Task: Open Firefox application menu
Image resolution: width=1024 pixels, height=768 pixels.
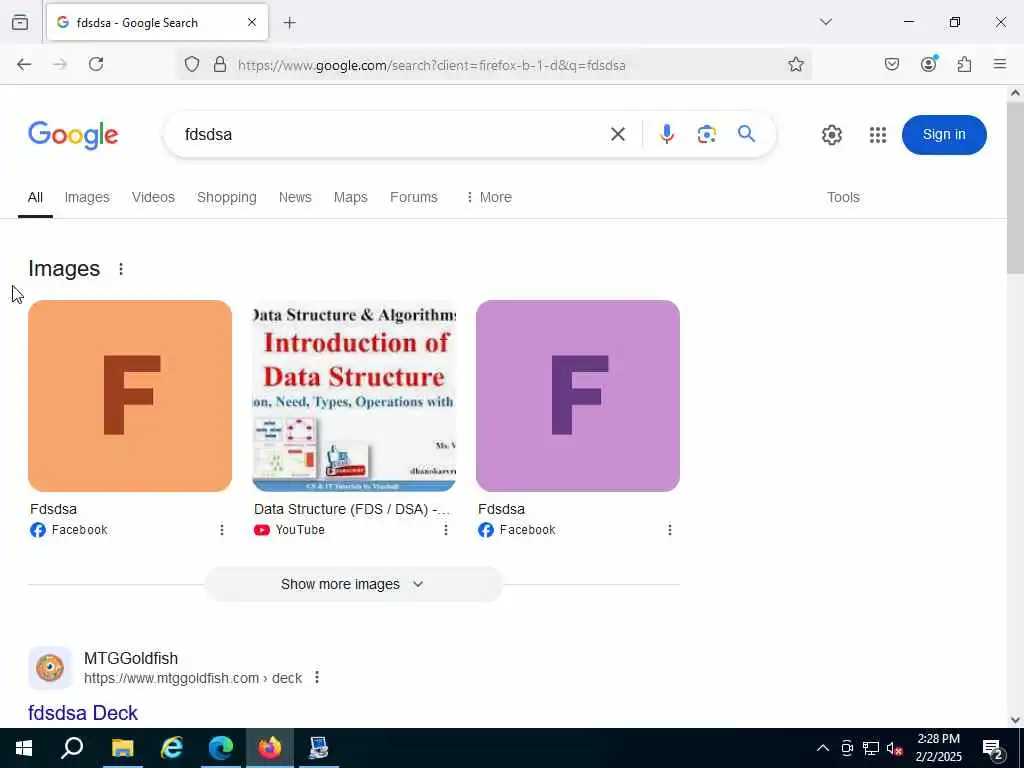Action: coord(1000,64)
